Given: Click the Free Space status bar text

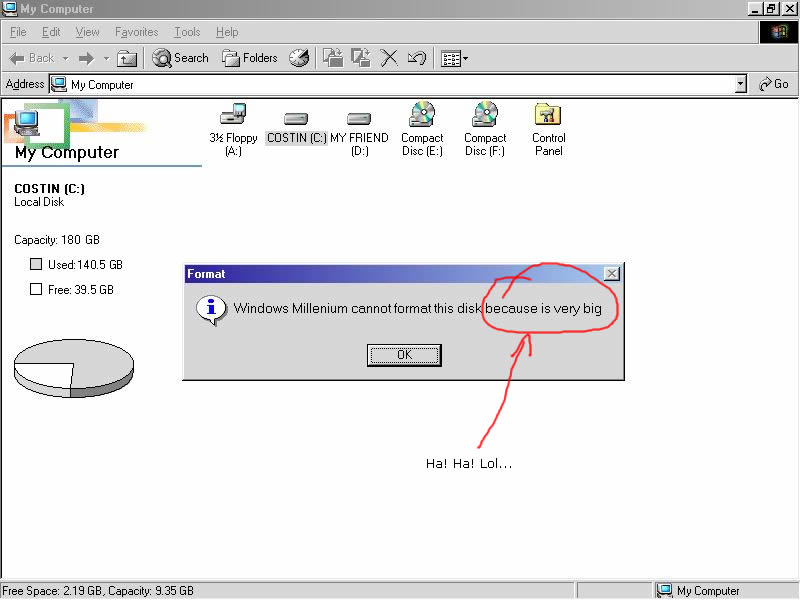Looking at the screenshot, I should click(x=98, y=591).
